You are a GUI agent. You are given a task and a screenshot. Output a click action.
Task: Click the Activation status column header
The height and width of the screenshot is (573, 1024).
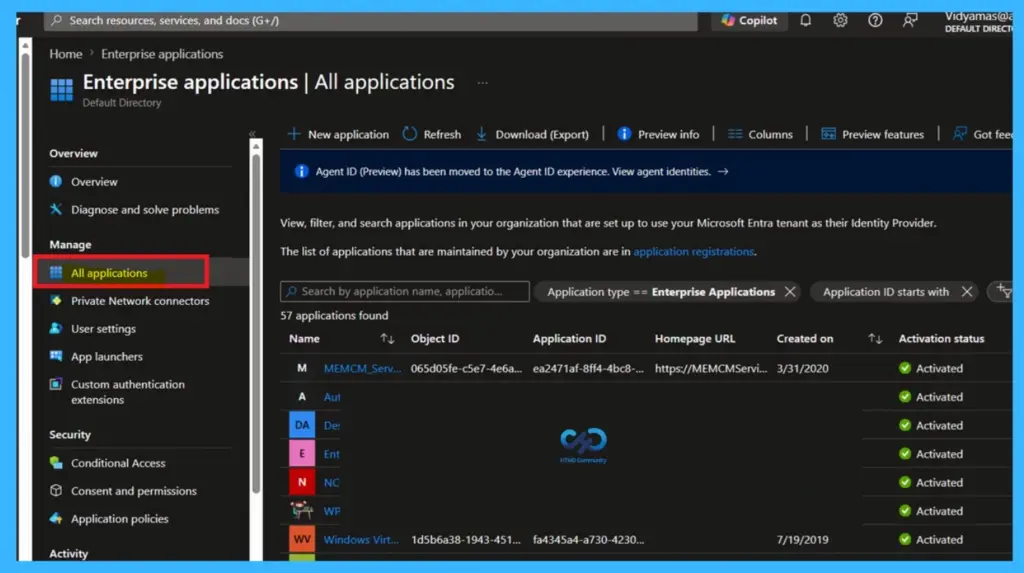[x=941, y=338]
